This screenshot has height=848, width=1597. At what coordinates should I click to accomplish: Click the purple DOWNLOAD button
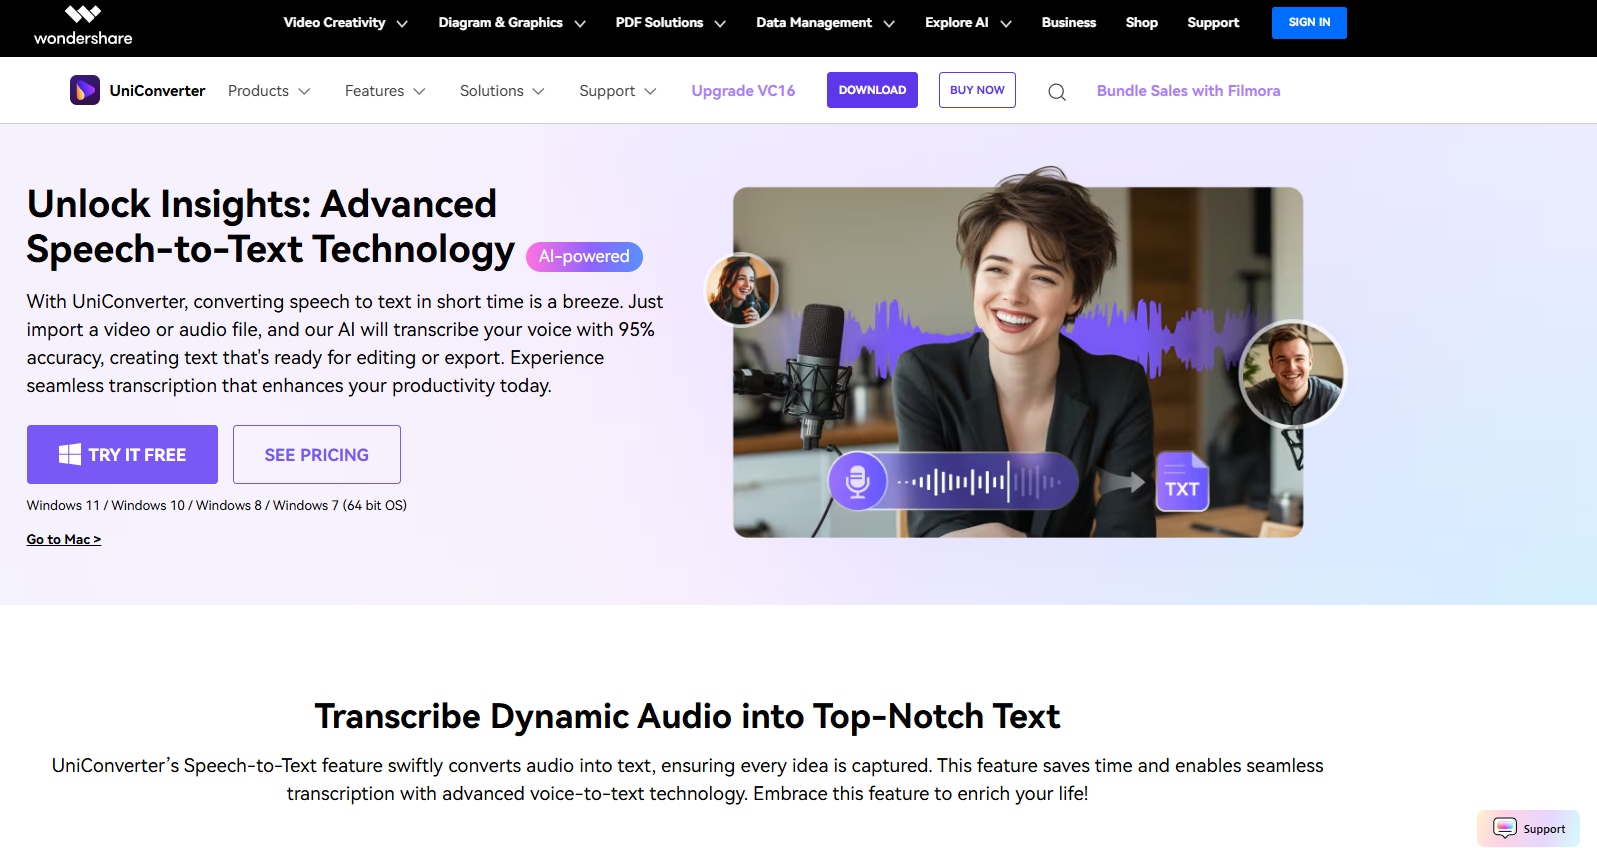(x=872, y=90)
